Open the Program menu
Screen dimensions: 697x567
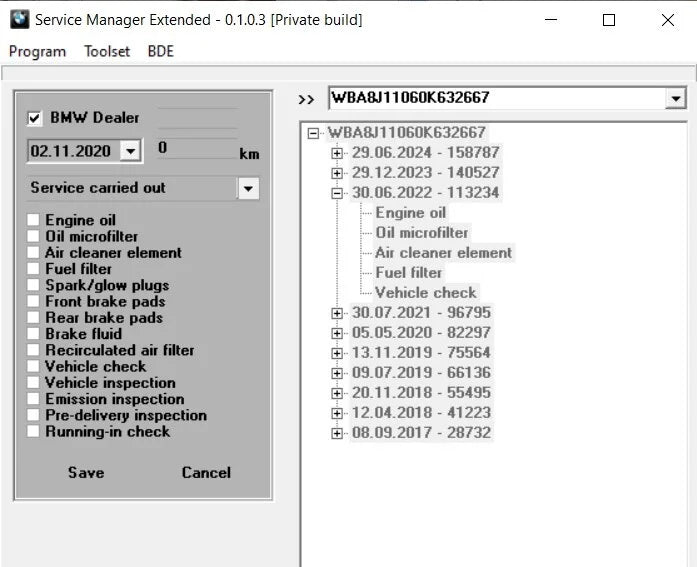(x=37, y=52)
